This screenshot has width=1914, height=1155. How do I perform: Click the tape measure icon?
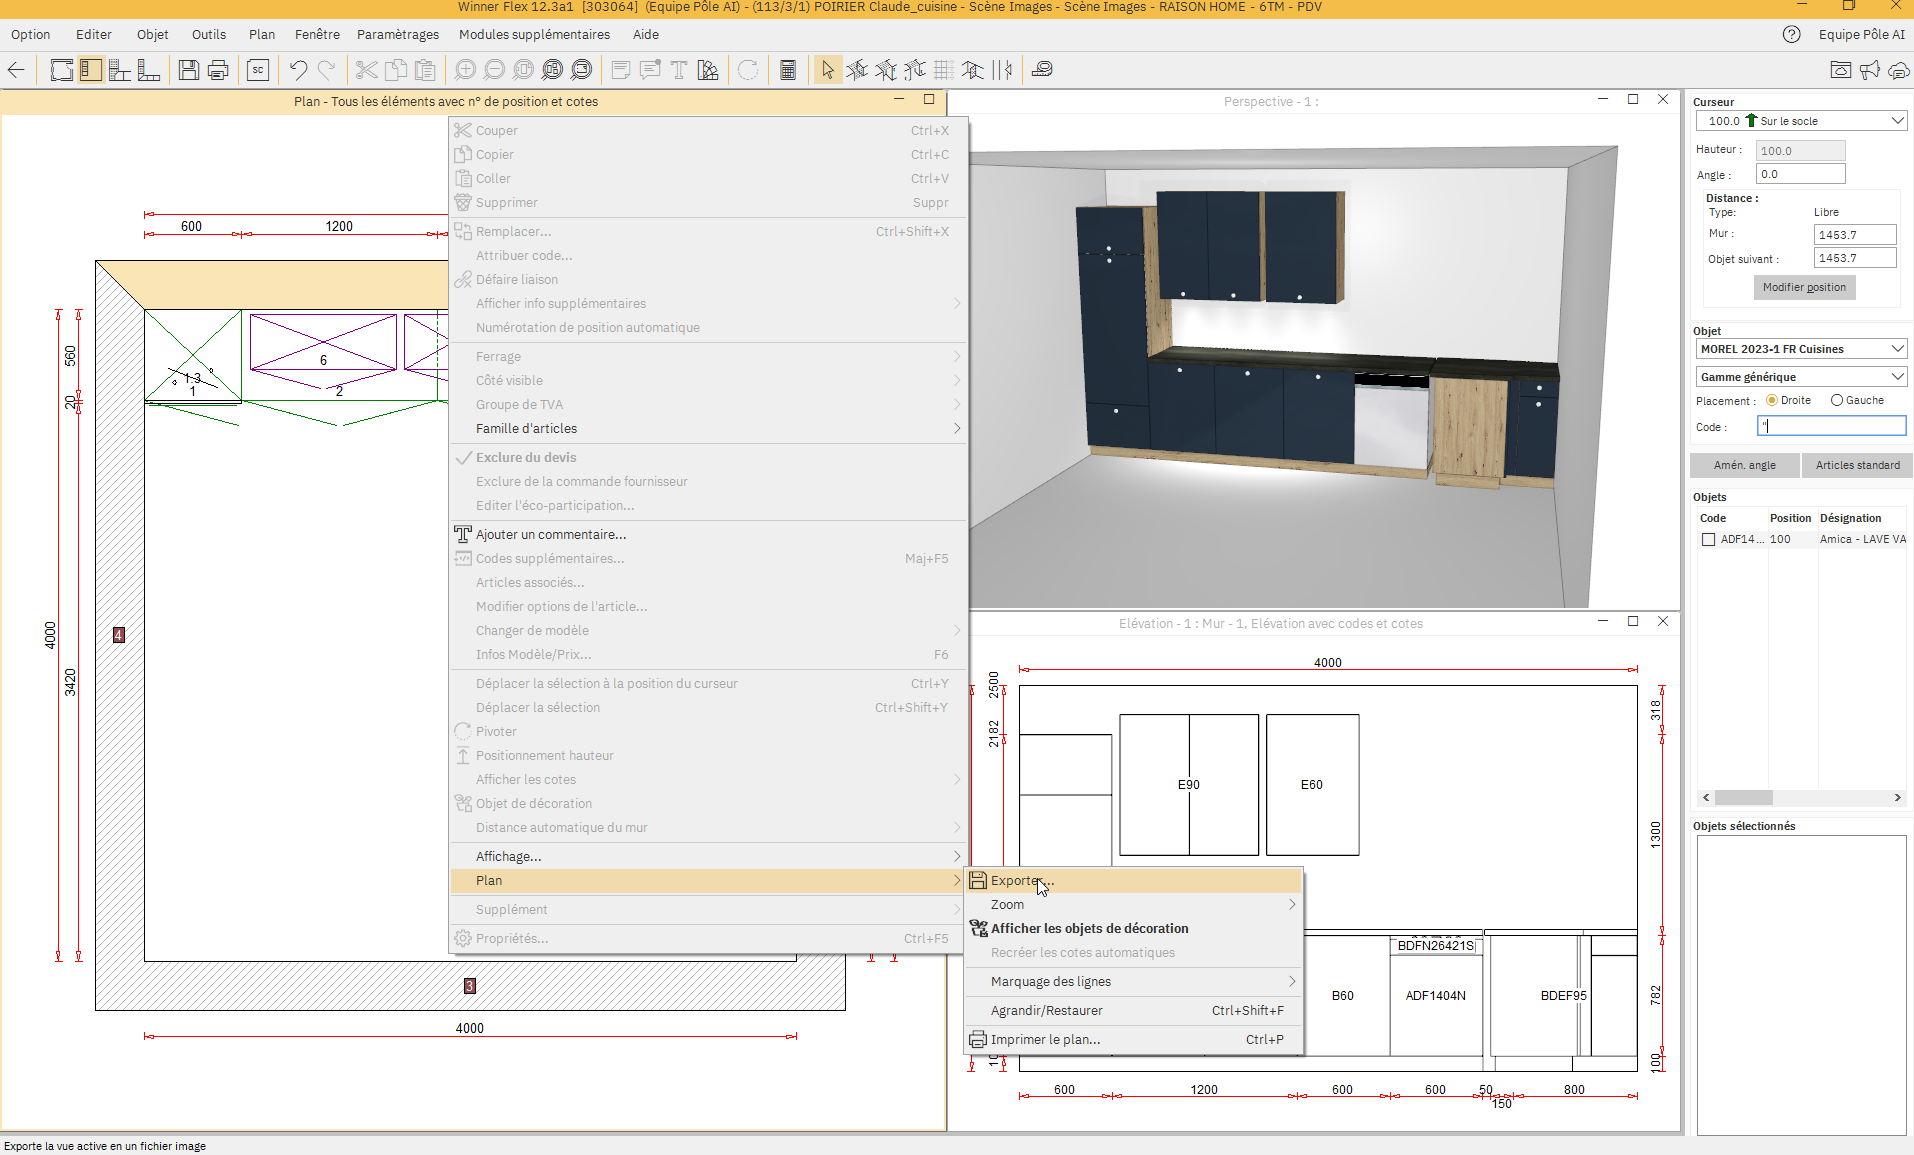tap(1042, 70)
